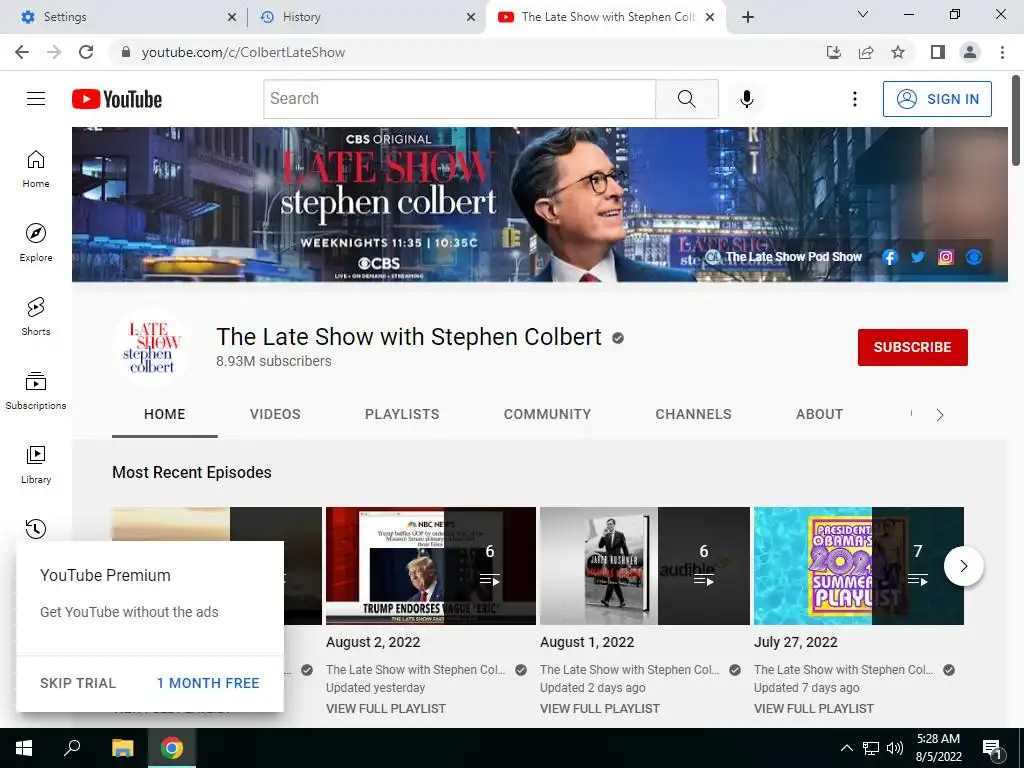
Task: Open Explore in sidebar
Action: 36,242
